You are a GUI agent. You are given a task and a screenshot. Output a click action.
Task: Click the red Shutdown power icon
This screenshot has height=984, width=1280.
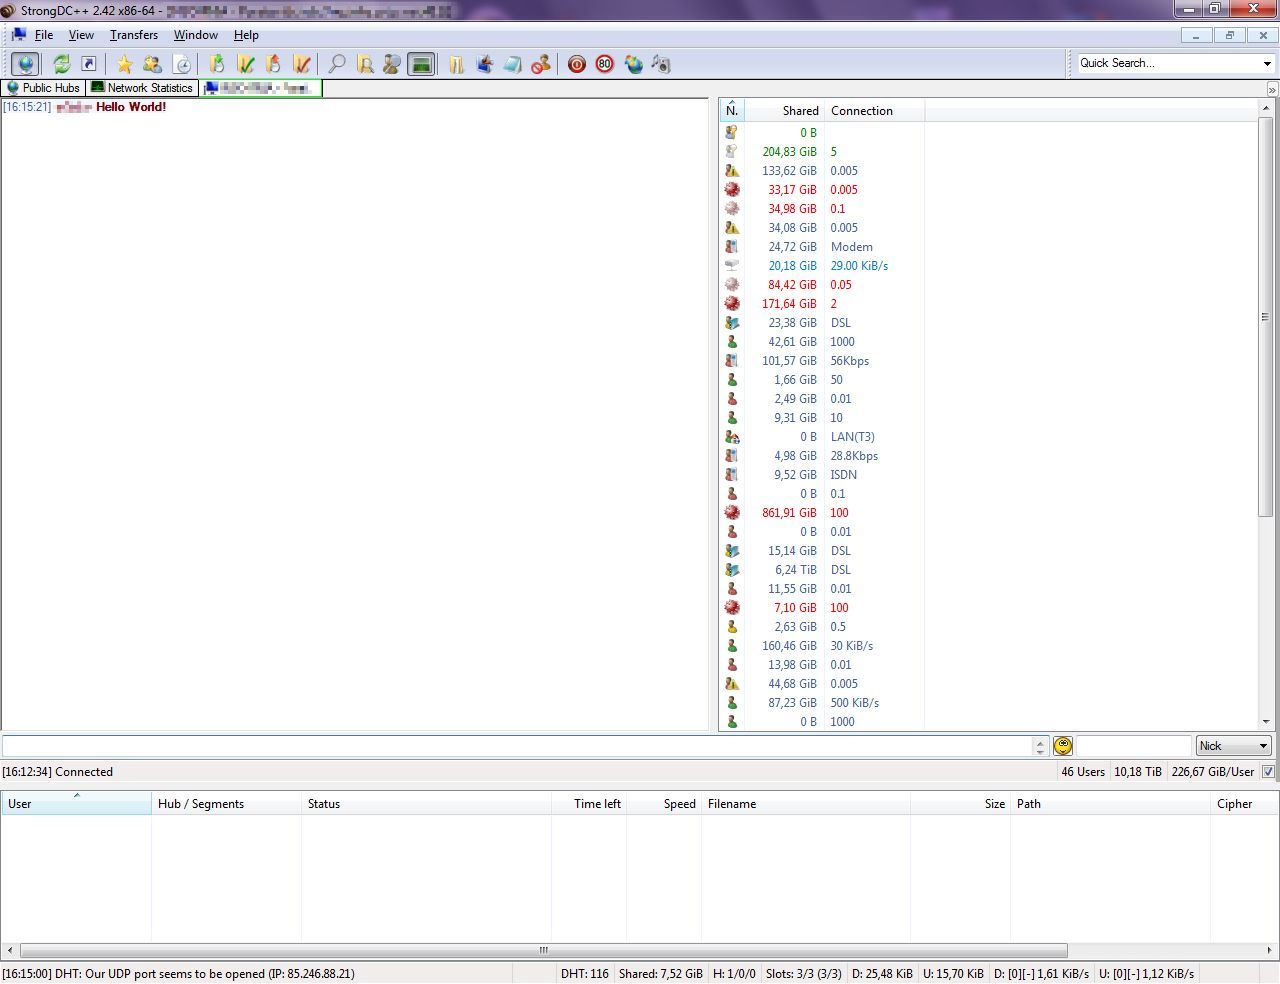(x=577, y=64)
